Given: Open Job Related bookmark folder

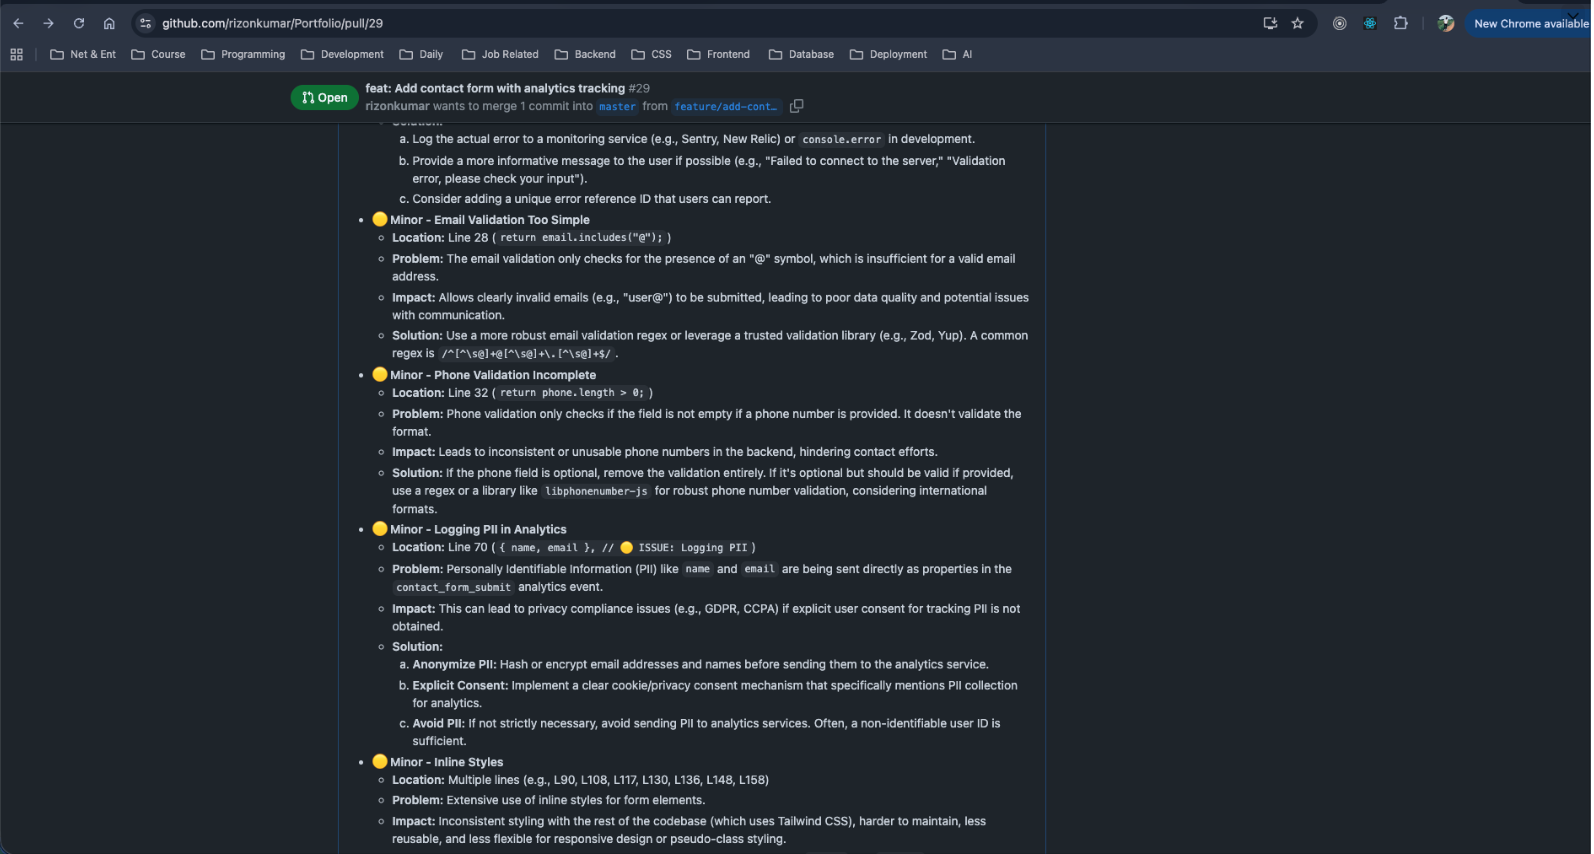Looking at the screenshot, I should click(x=500, y=54).
